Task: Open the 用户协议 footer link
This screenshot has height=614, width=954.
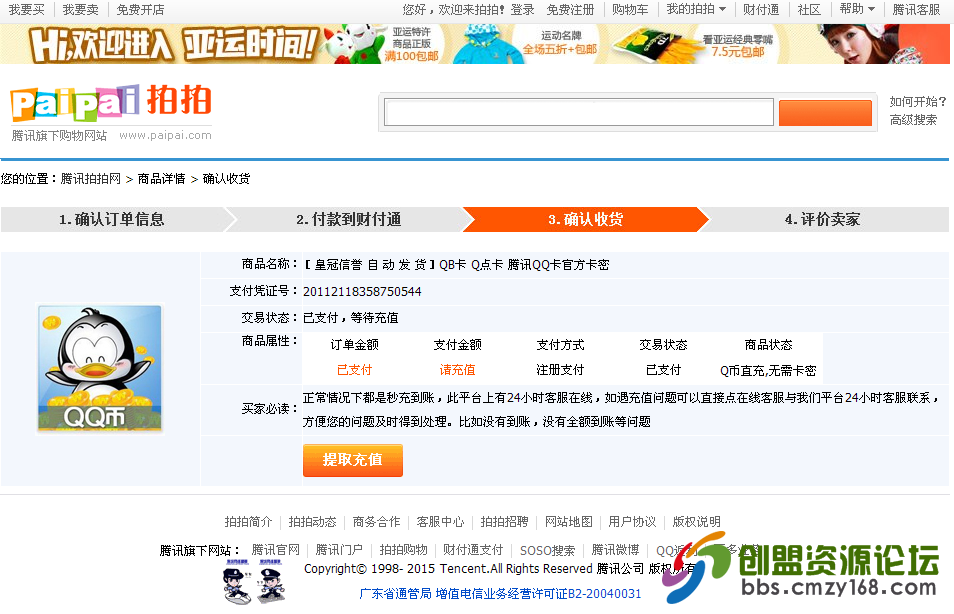Action: coord(632,522)
